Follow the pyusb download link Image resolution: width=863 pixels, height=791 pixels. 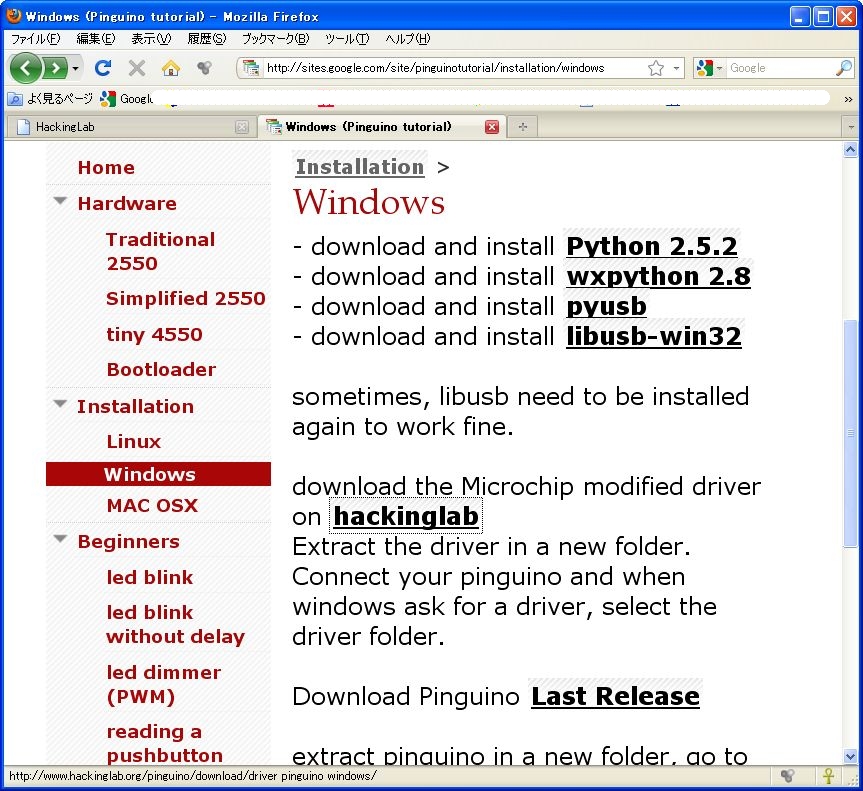point(607,307)
